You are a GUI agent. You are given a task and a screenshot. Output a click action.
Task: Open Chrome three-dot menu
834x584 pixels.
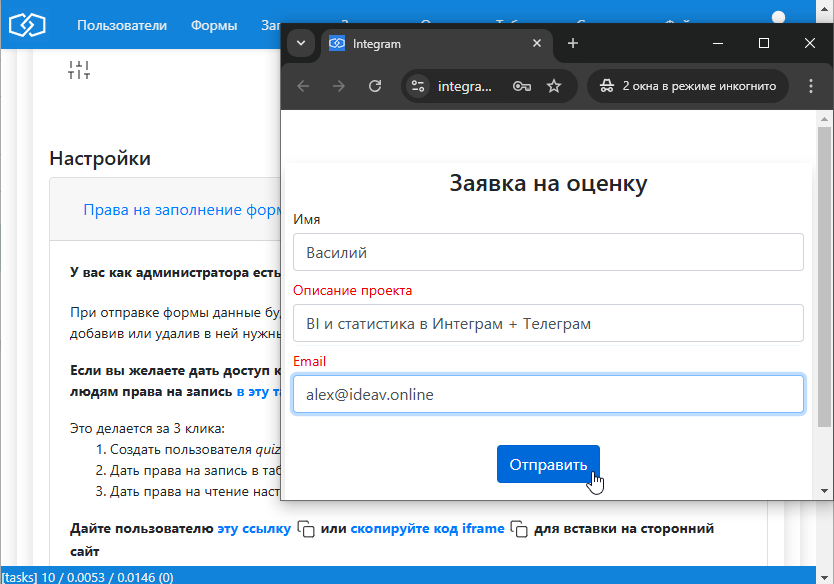811,86
